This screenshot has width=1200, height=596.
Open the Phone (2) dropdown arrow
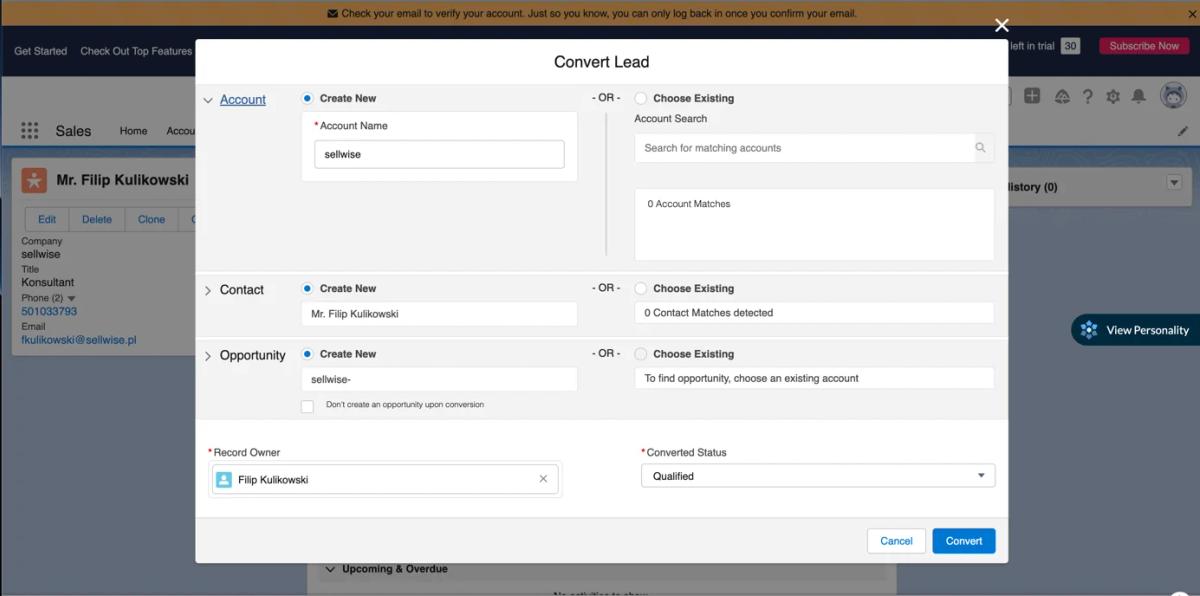pos(71,298)
